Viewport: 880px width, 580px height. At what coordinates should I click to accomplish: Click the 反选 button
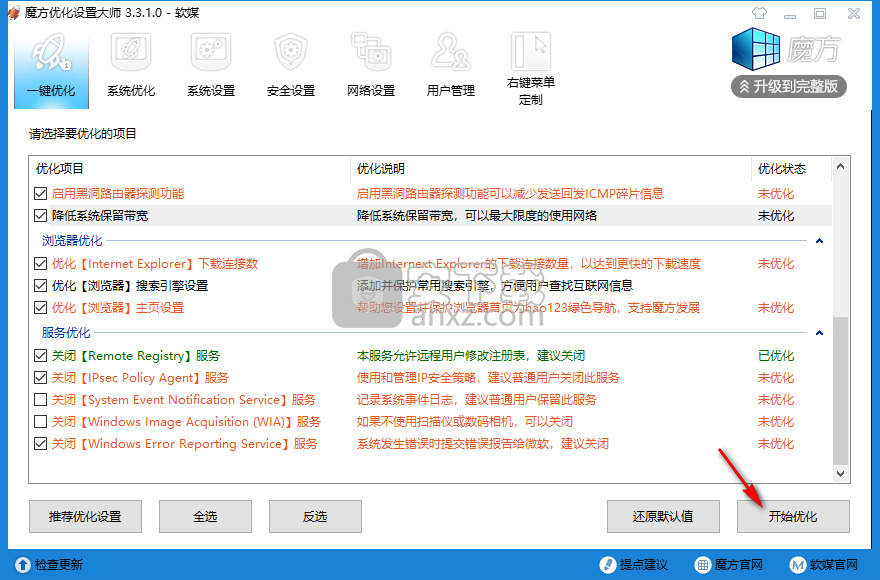point(315,517)
